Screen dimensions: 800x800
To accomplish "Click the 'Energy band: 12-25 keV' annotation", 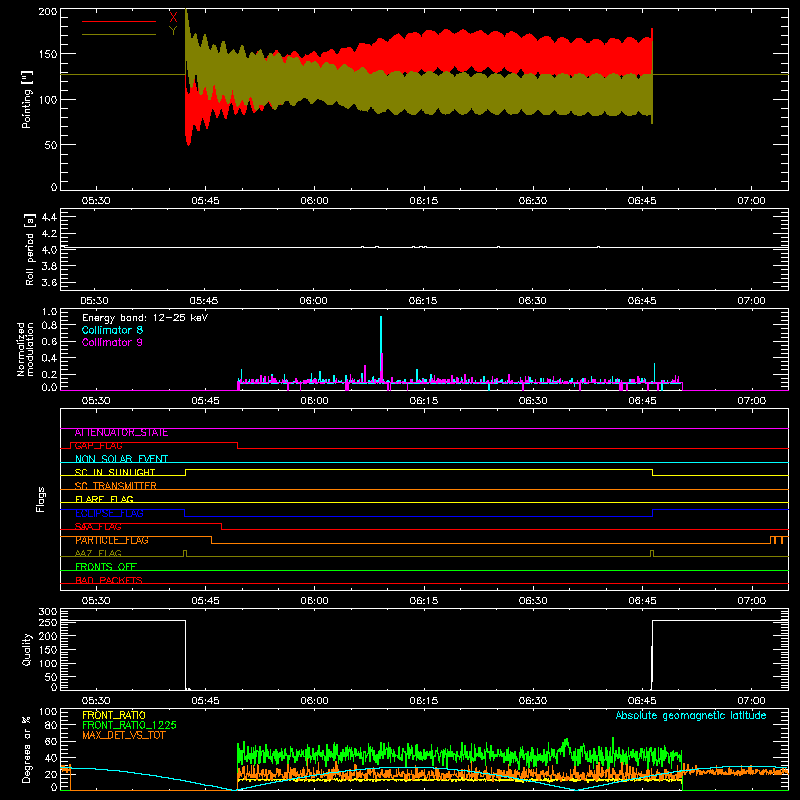I will click(145, 318).
